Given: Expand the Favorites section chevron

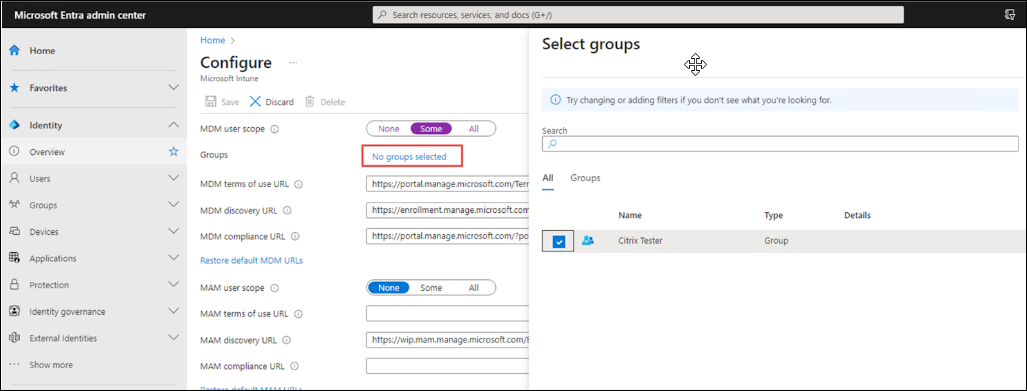Looking at the screenshot, I should [x=174, y=87].
